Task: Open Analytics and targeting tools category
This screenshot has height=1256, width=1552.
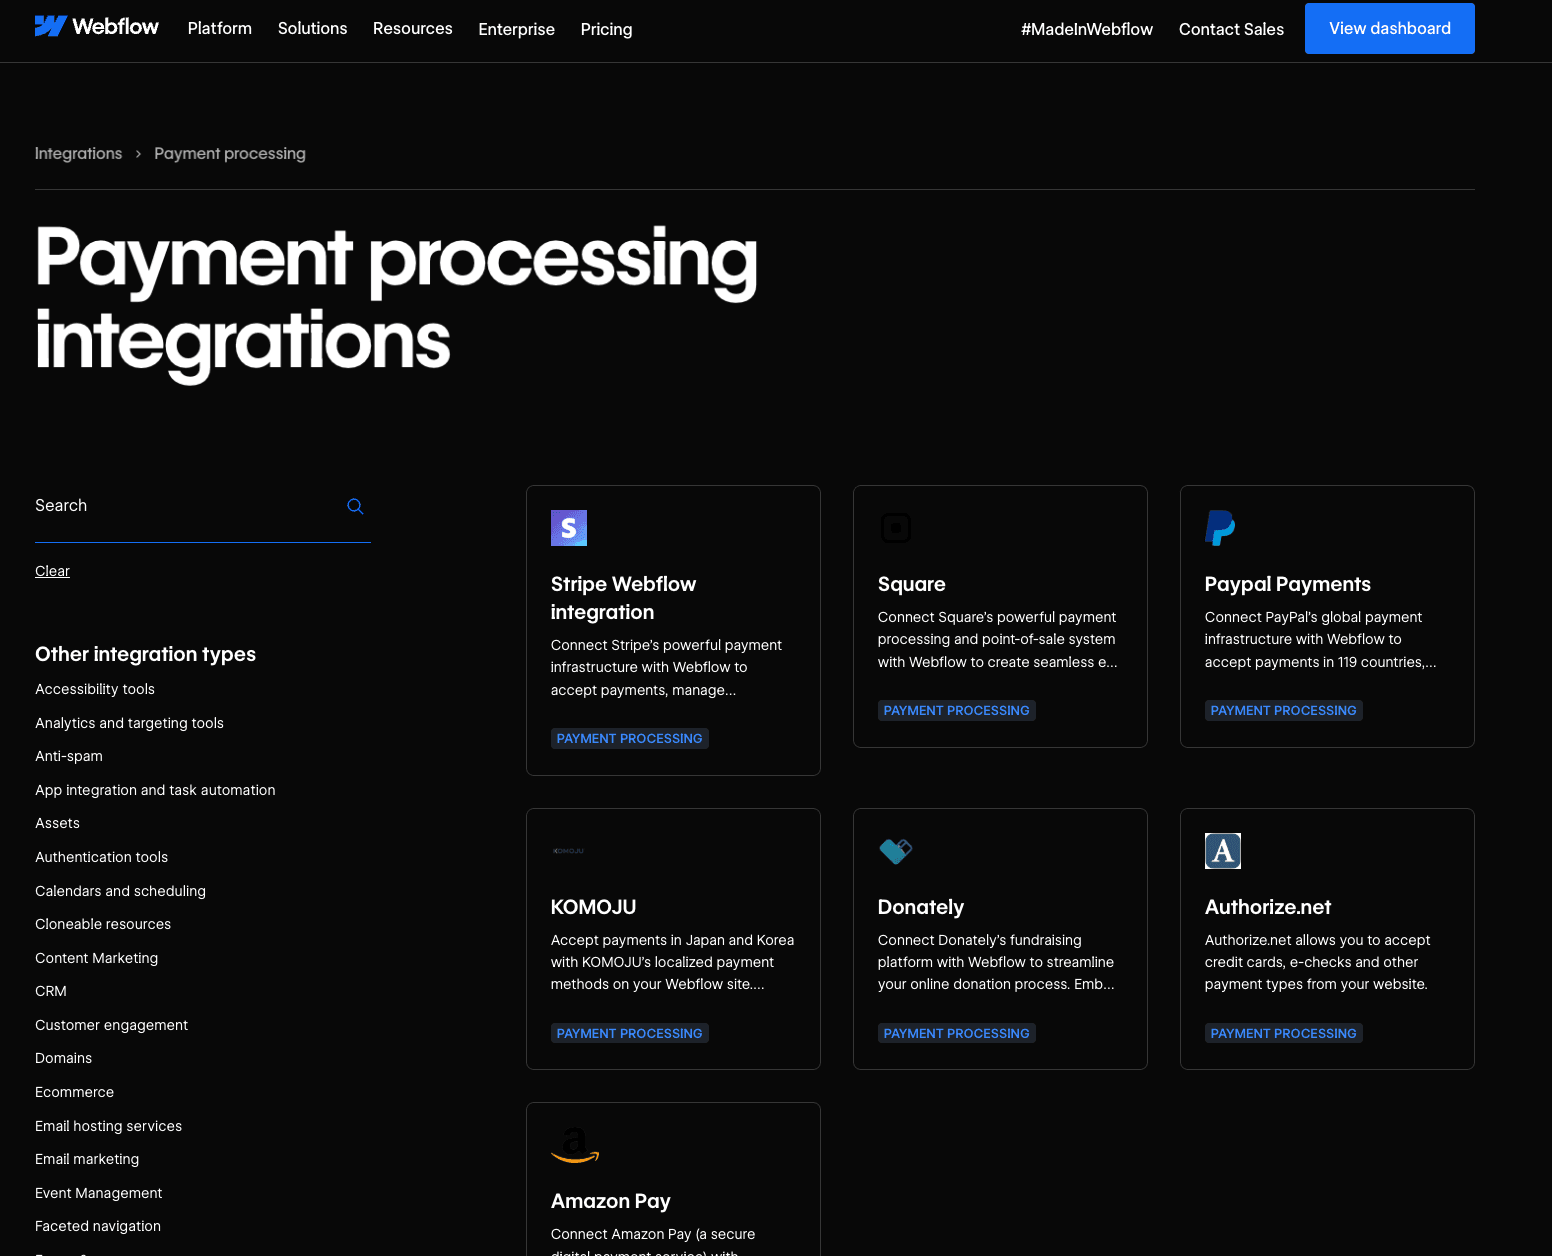Action: pos(129,723)
